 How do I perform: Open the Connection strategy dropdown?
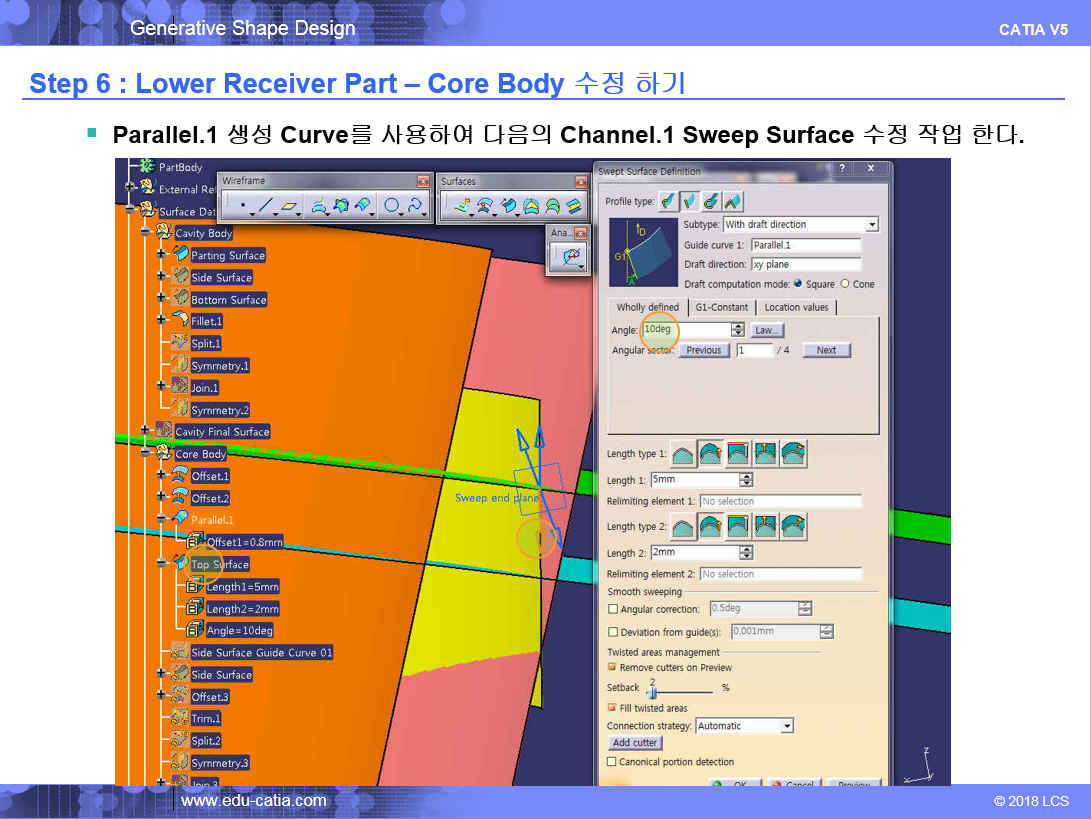787,726
